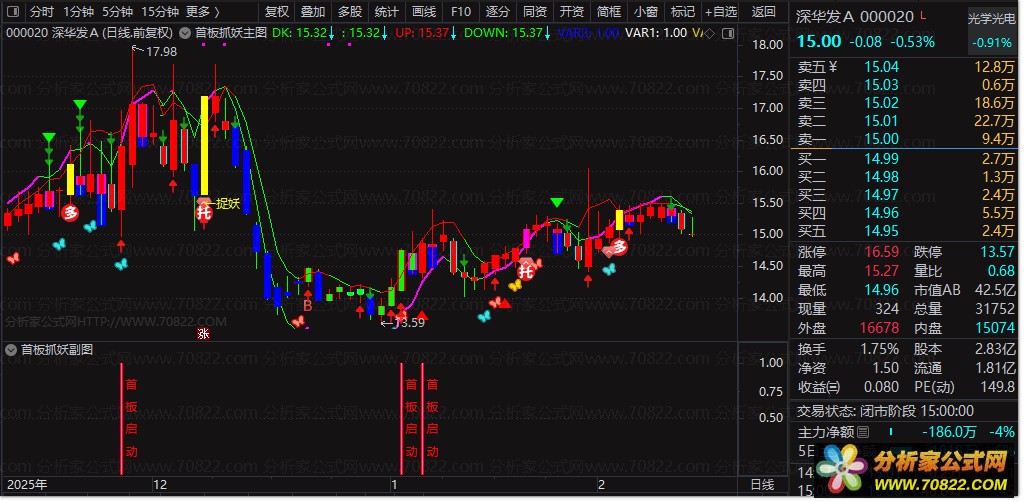The height and width of the screenshot is (501, 1024).
Task: Click the 日线 period label at bottom right
Action: 762,485
